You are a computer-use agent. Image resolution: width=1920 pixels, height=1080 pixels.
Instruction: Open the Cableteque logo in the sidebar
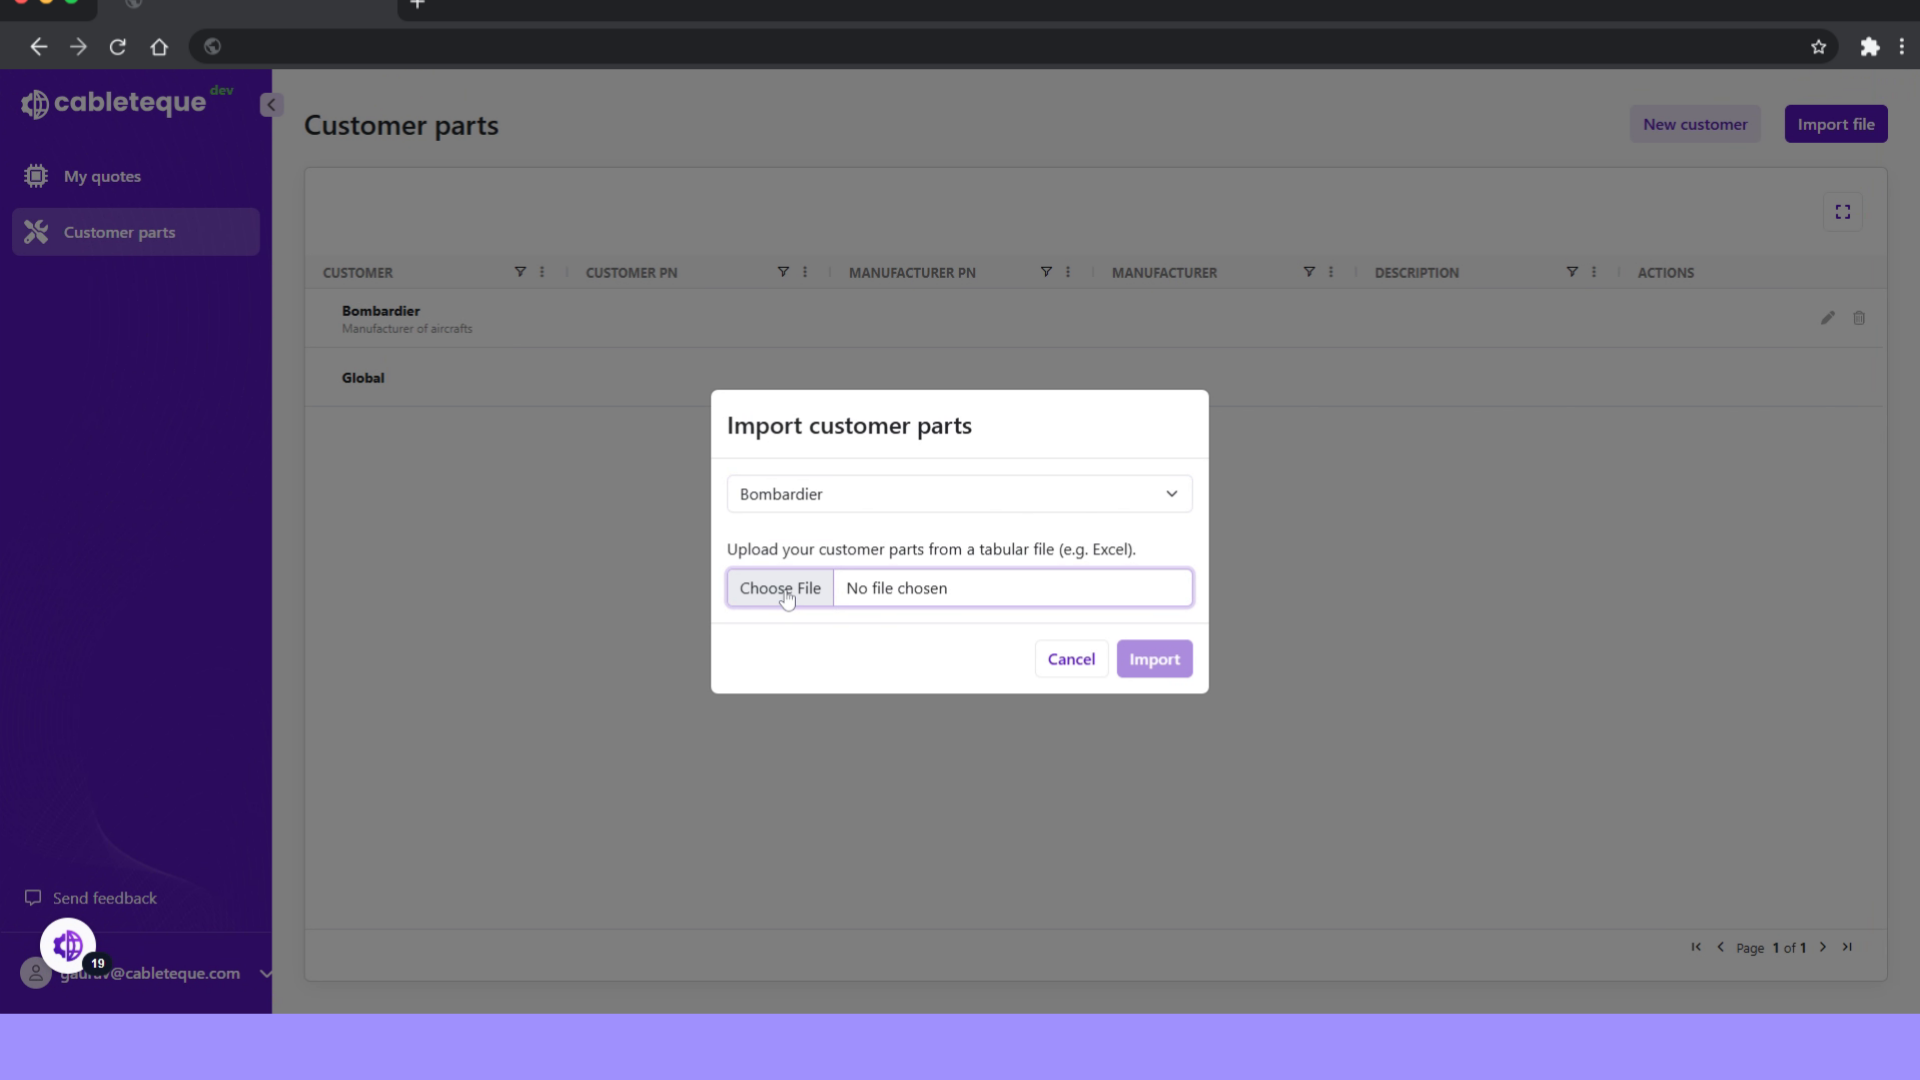point(113,101)
